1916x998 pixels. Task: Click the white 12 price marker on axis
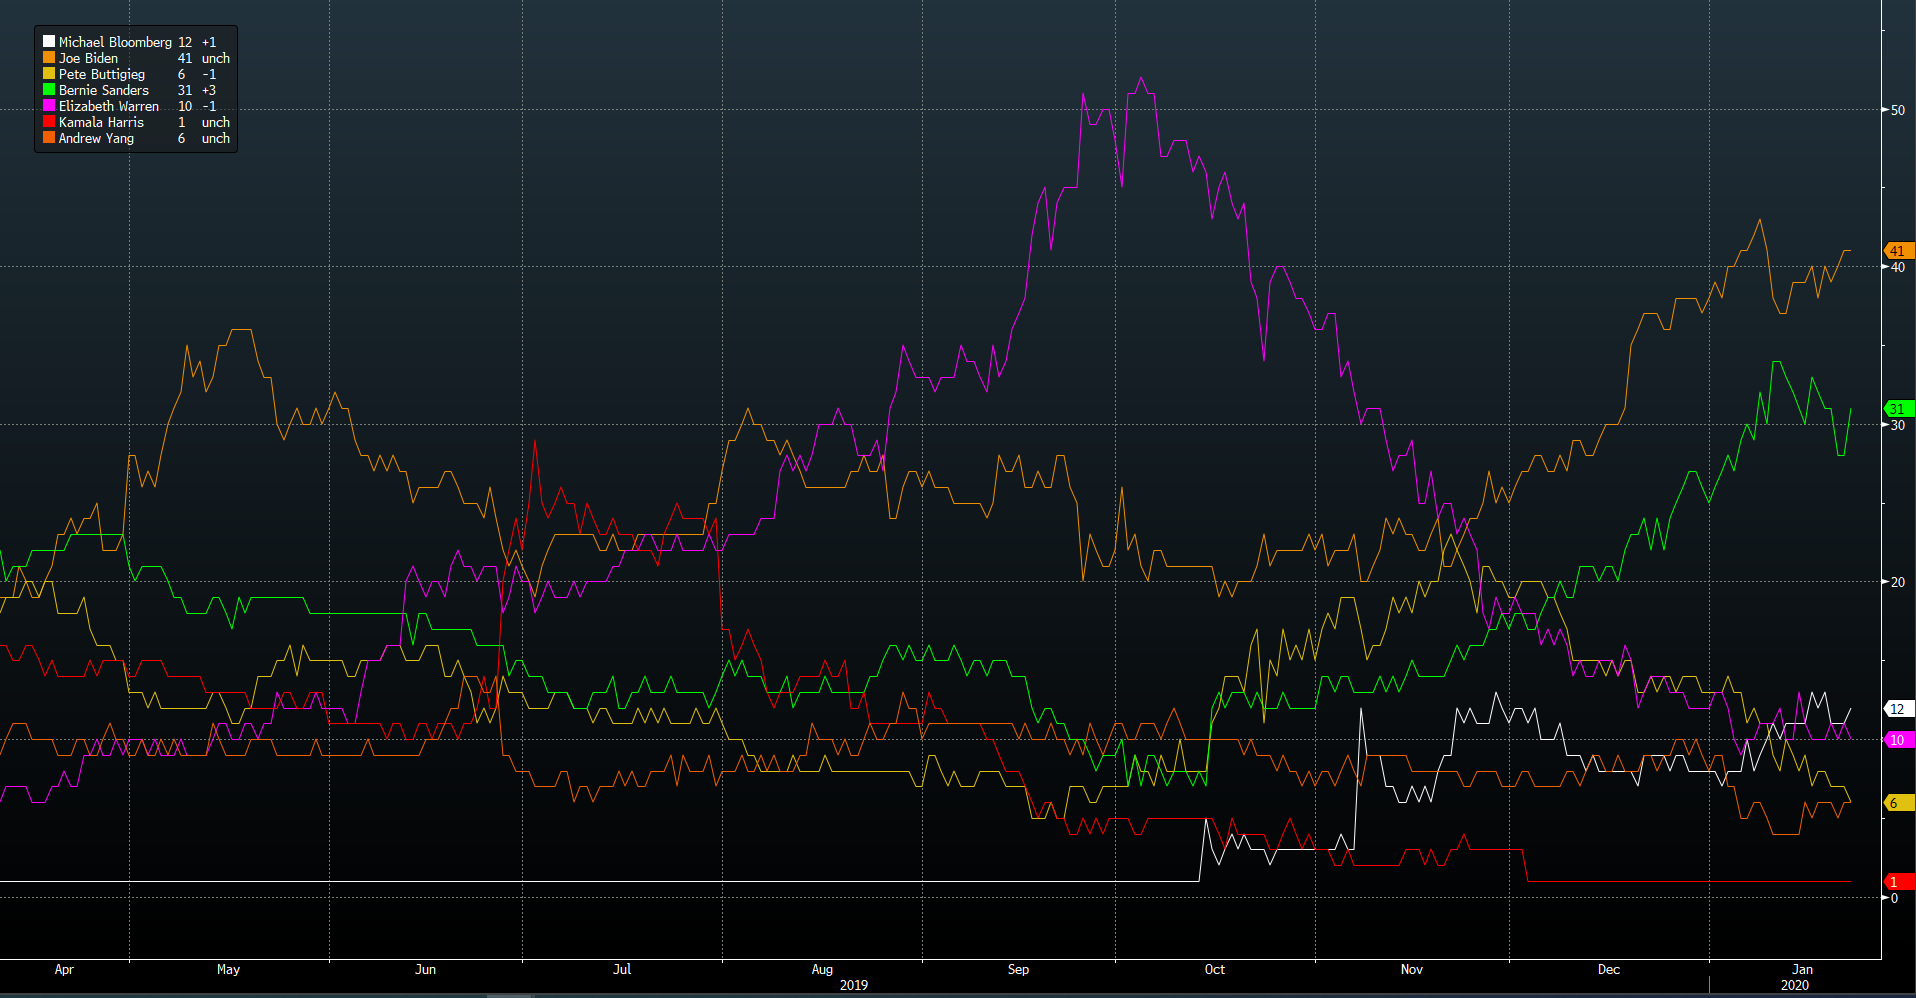[x=1898, y=709]
